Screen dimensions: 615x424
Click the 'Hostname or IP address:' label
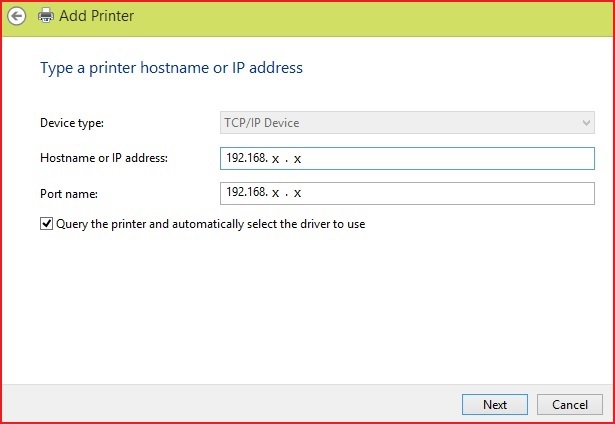click(x=104, y=158)
